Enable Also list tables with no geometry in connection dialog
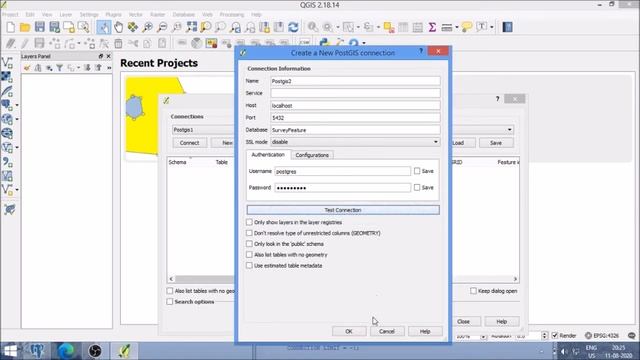The image size is (640, 360). pos(249,254)
